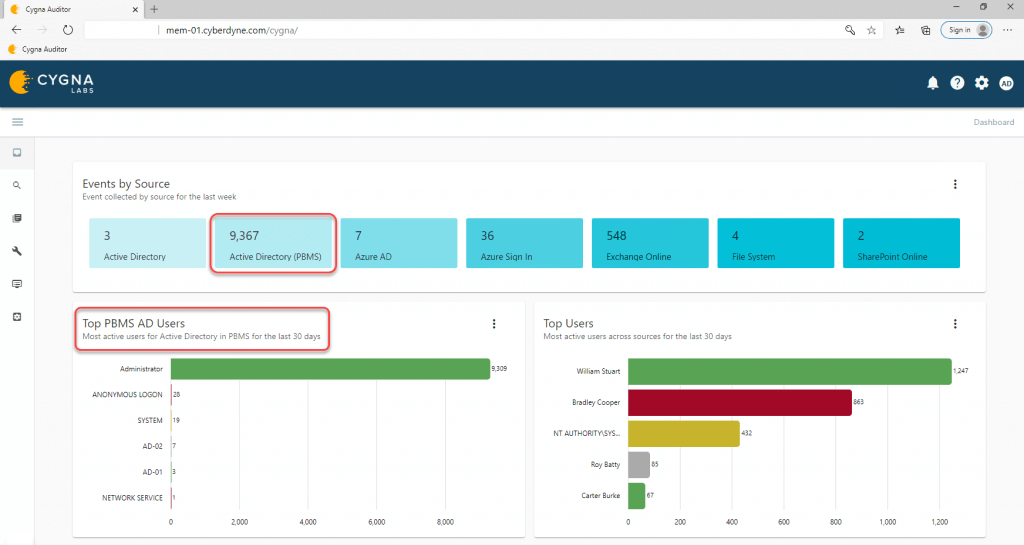Expand the Top Users panel options menu
Image resolution: width=1024 pixels, height=545 pixels.
point(955,323)
